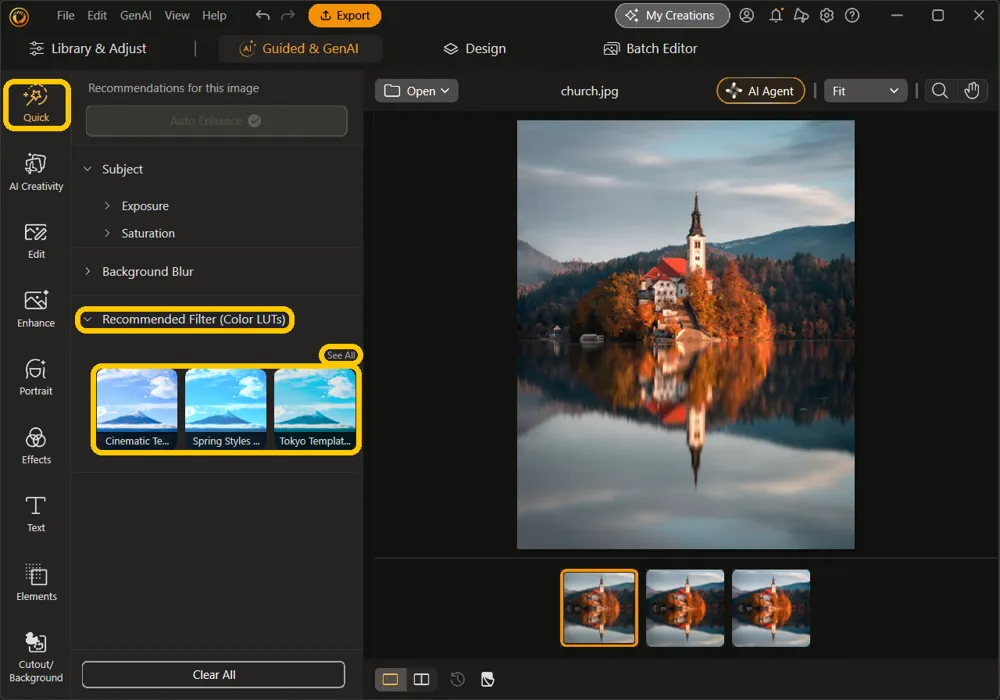Open the File menu
The width and height of the screenshot is (1000, 700).
pyautogui.click(x=66, y=15)
